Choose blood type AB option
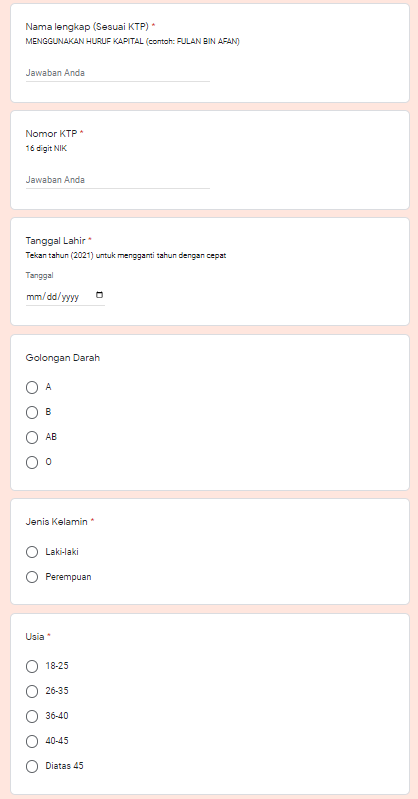The width and height of the screenshot is (418, 799). tap(32, 437)
